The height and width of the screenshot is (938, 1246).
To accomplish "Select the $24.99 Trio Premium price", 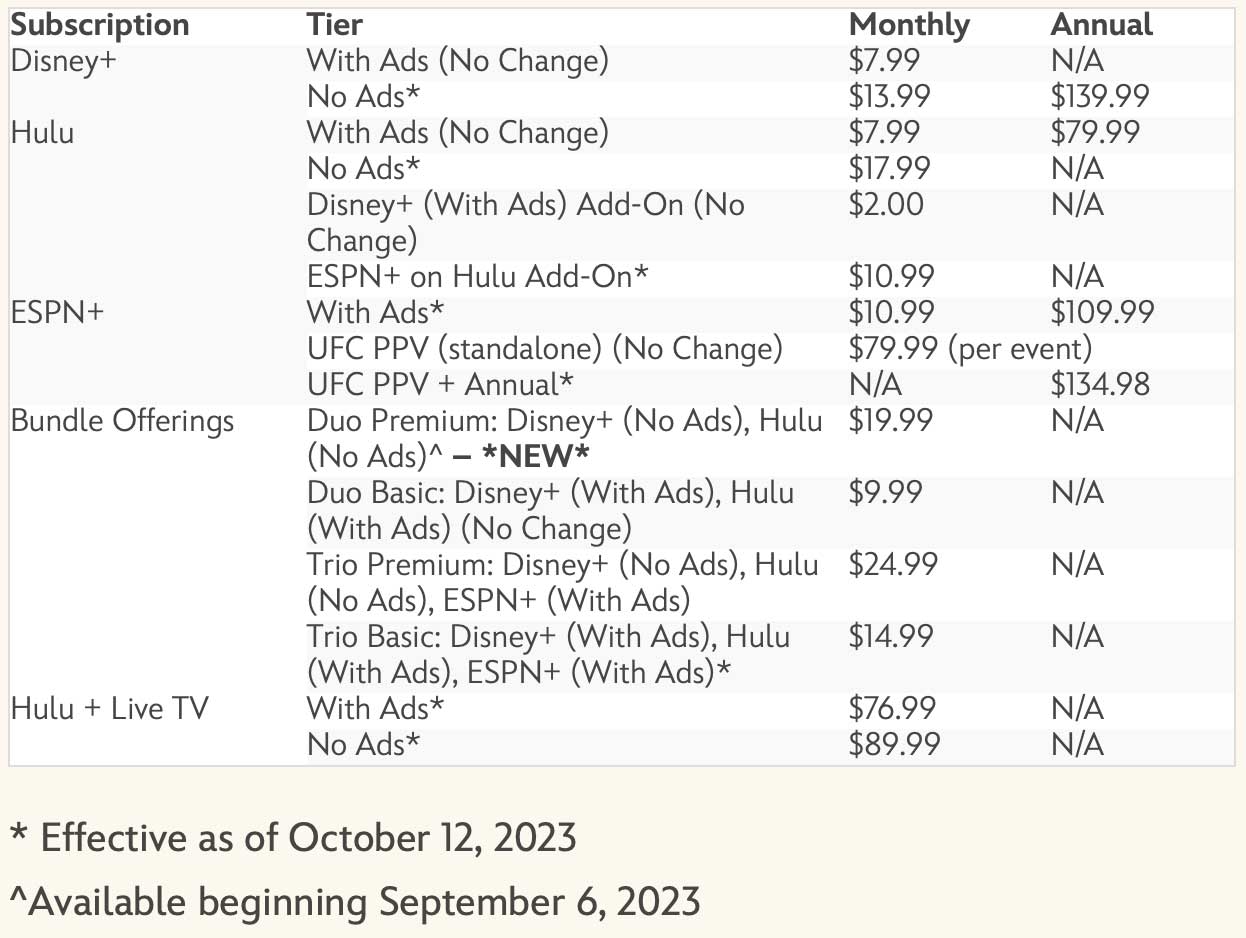I will click(893, 565).
